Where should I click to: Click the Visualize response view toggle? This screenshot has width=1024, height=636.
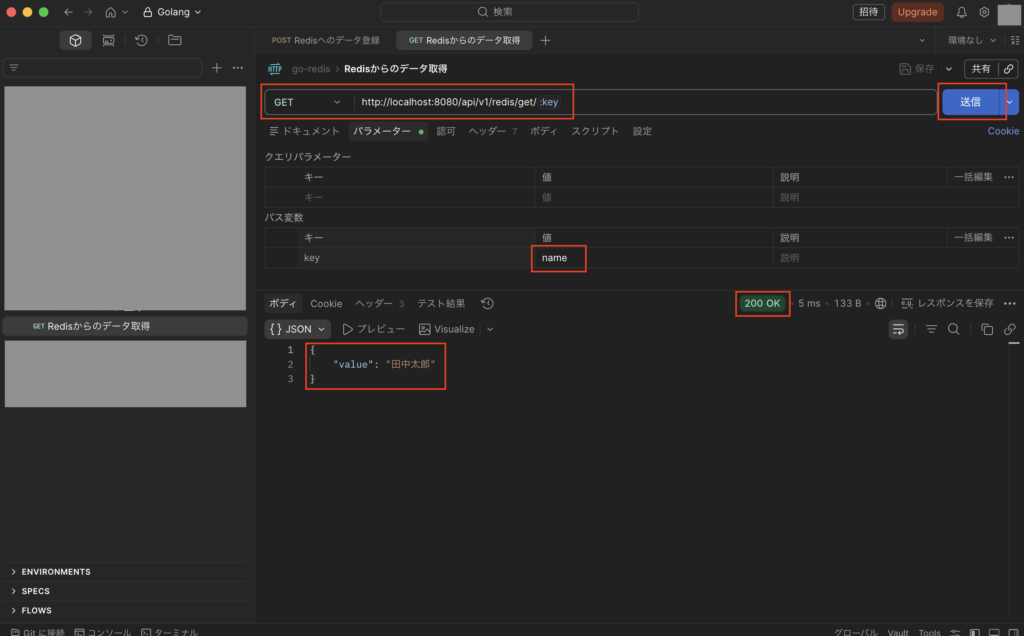(x=447, y=329)
